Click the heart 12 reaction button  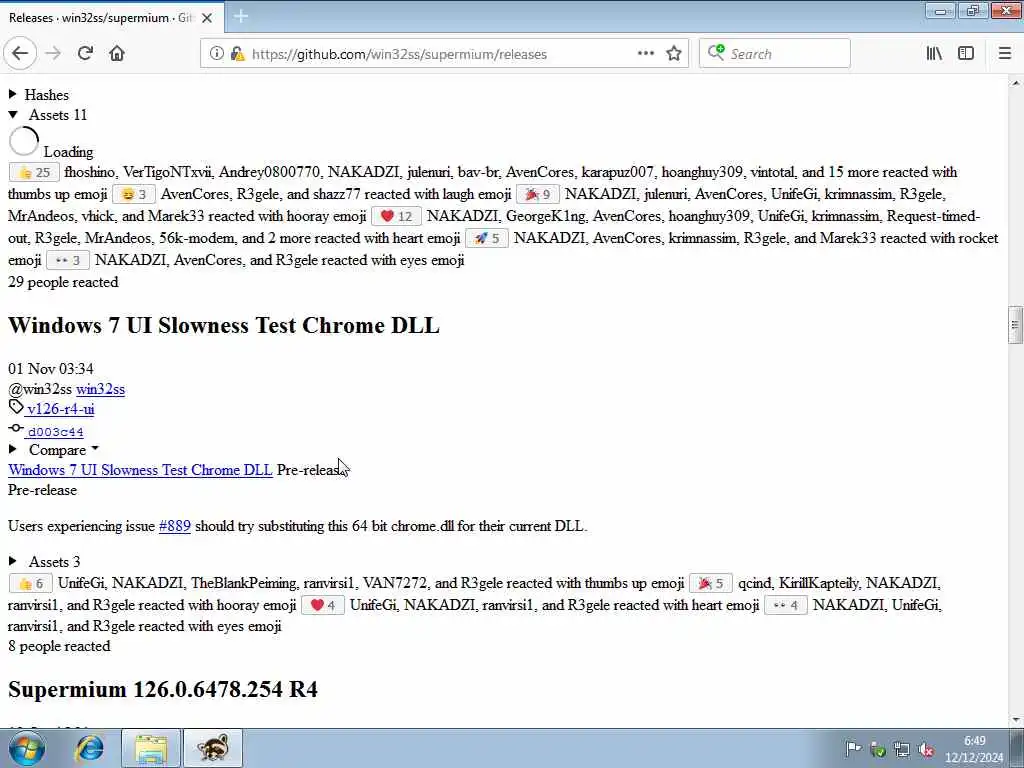(x=396, y=216)
